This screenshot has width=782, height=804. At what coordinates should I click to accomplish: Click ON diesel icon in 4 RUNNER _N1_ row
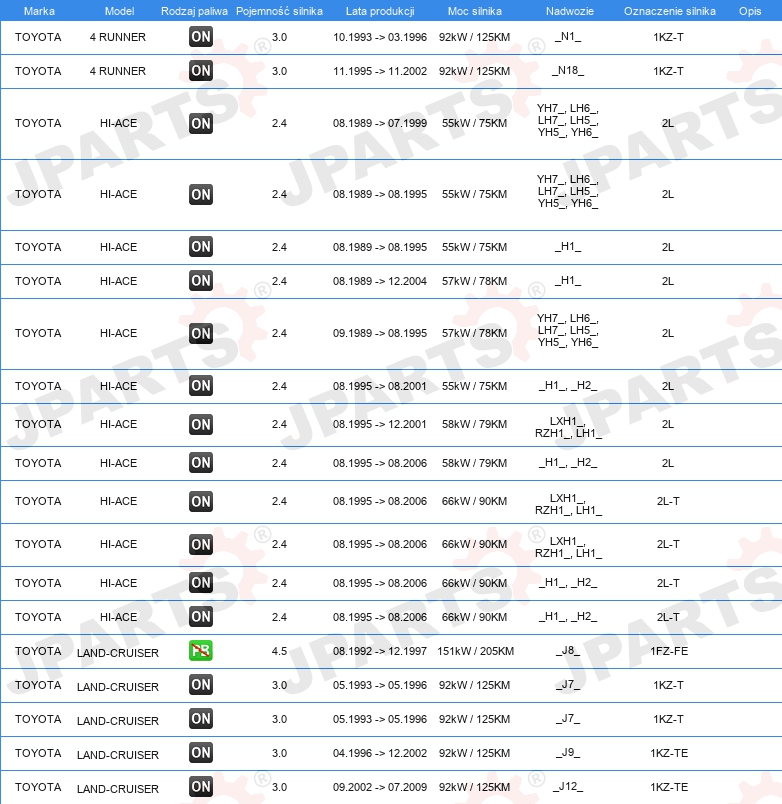click(201, 37)
